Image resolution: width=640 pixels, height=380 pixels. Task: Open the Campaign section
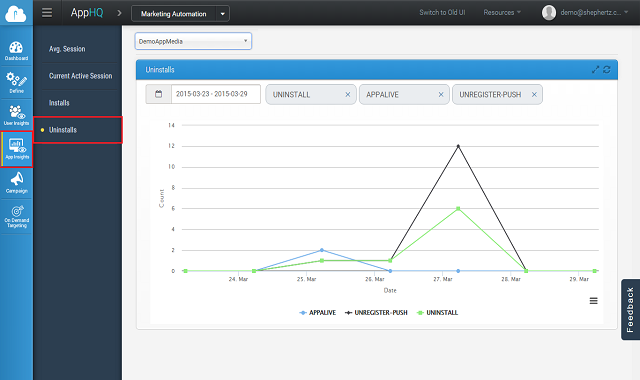click(16, 182)
